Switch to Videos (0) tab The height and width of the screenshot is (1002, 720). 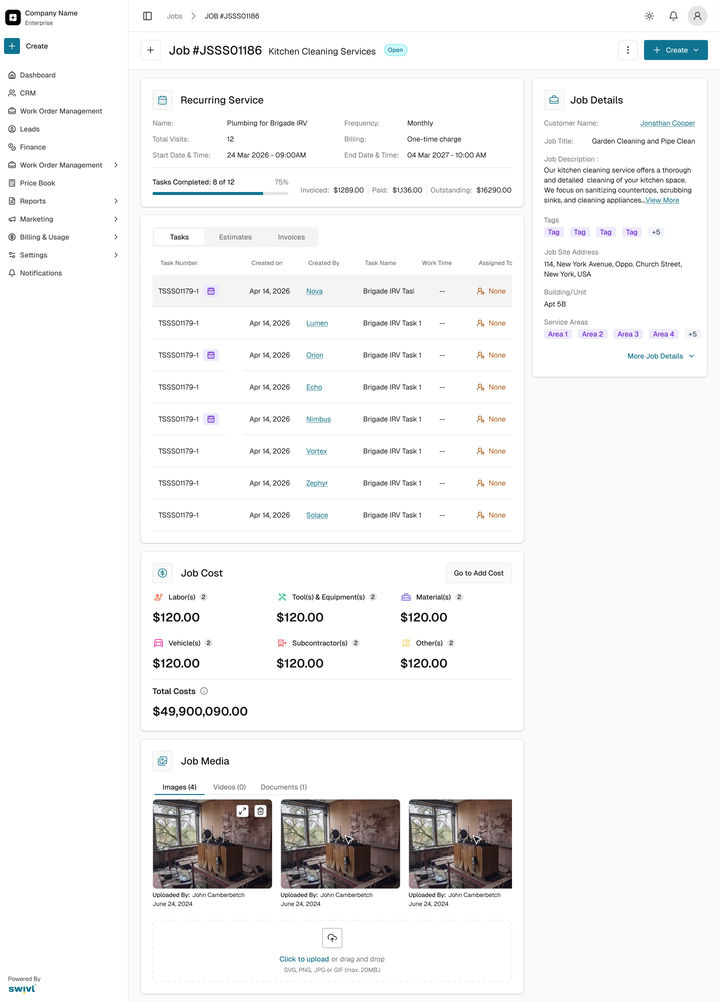pos(229,787)
